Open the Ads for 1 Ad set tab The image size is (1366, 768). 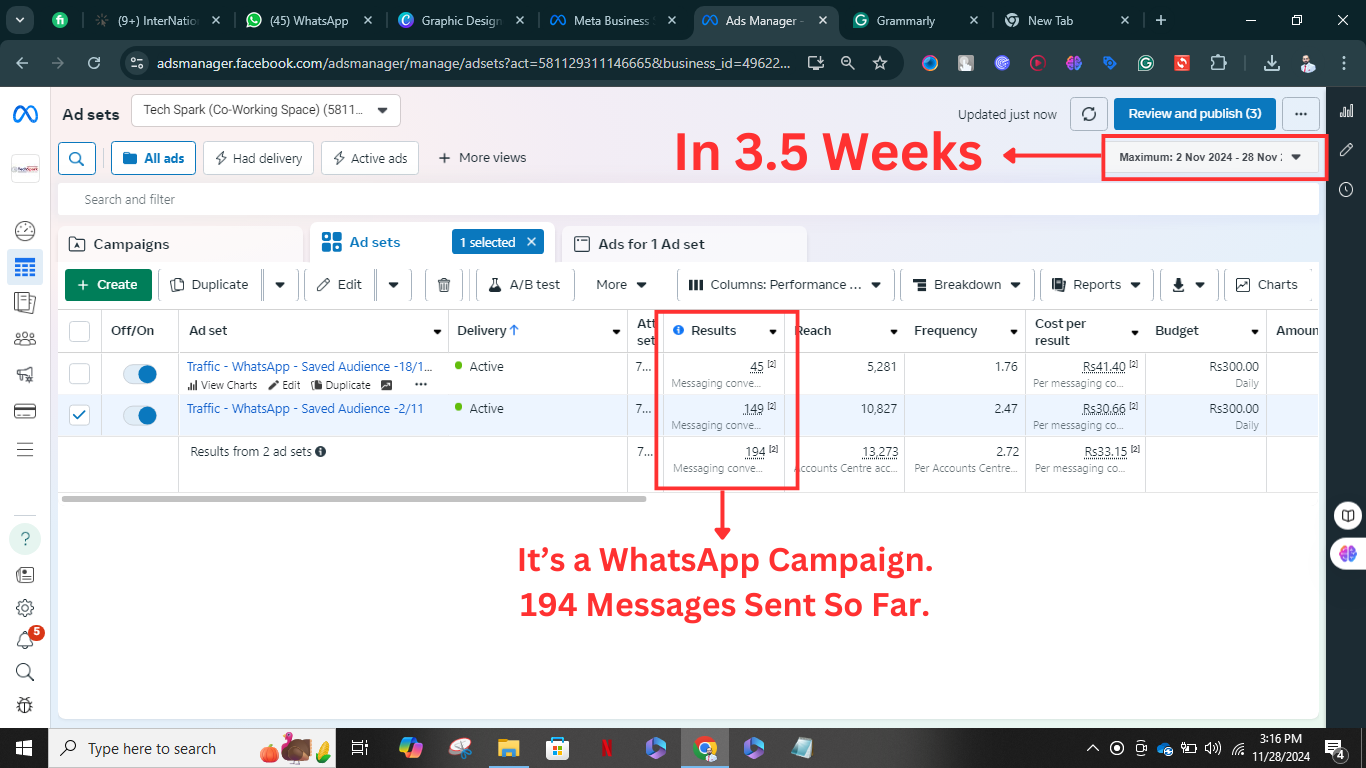coord(650,244)
